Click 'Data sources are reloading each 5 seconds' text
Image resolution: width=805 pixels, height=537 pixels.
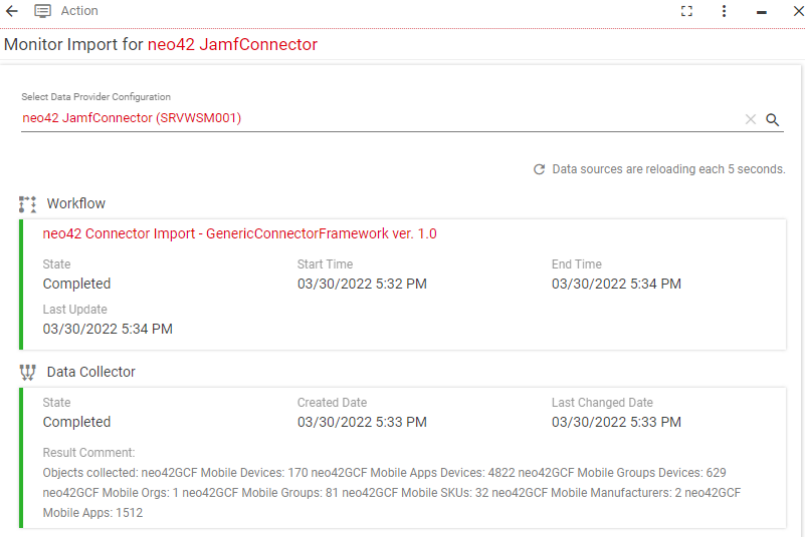point(668,169)
